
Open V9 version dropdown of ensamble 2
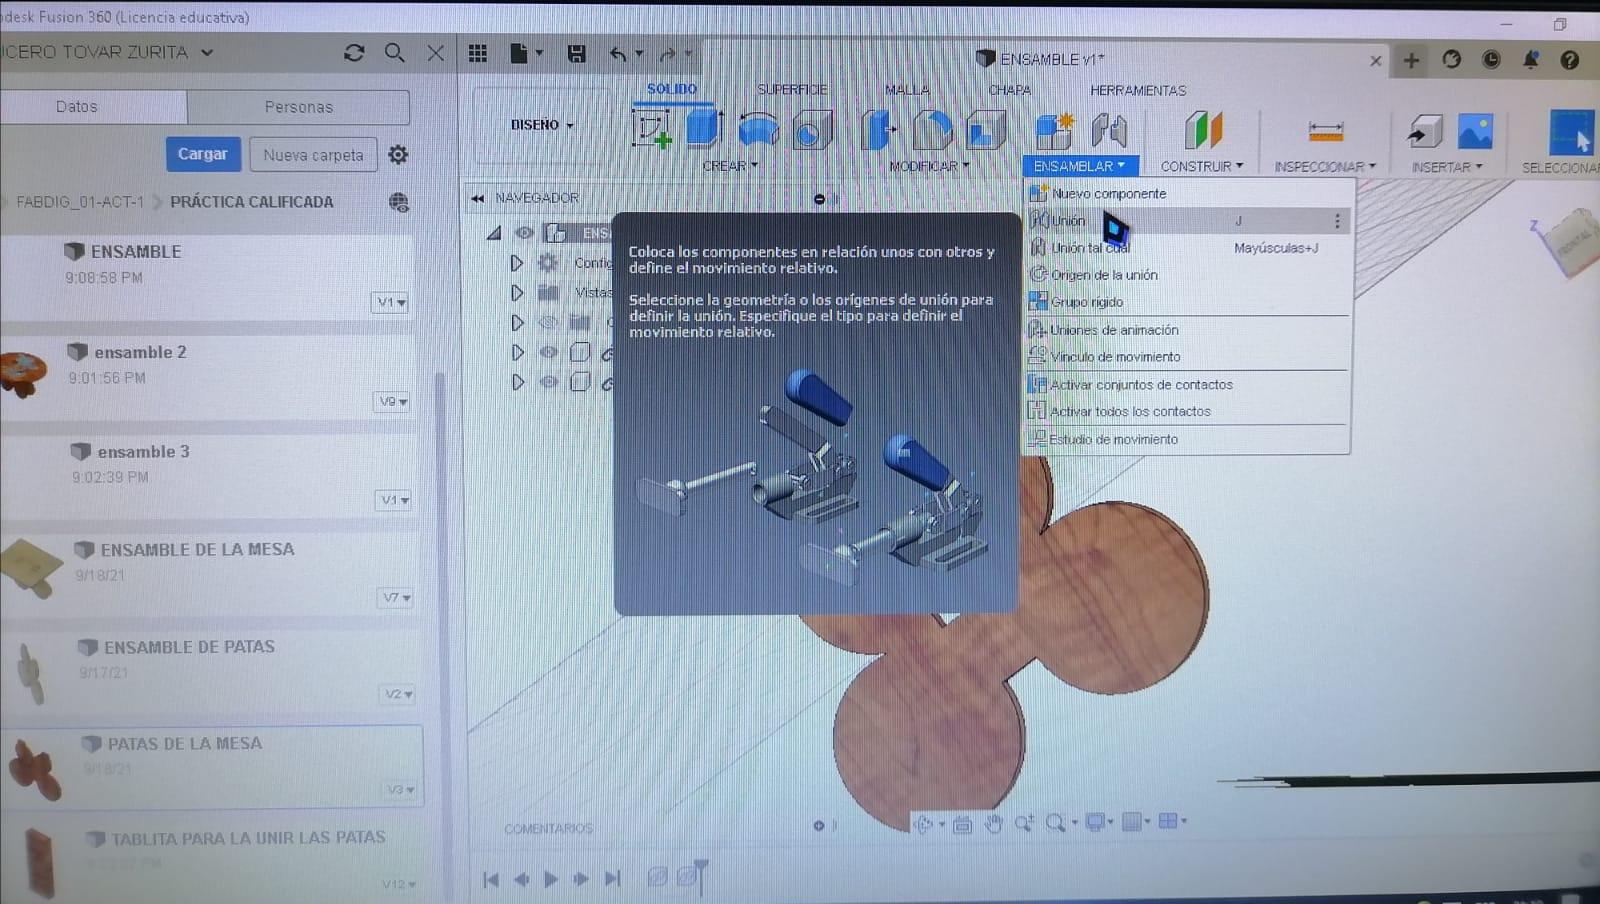point(391,401)
